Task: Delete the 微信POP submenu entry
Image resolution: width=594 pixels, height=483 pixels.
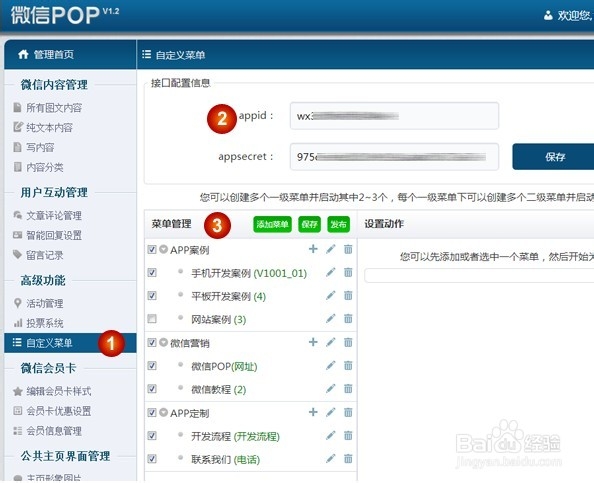Action: tap(348, 366)
